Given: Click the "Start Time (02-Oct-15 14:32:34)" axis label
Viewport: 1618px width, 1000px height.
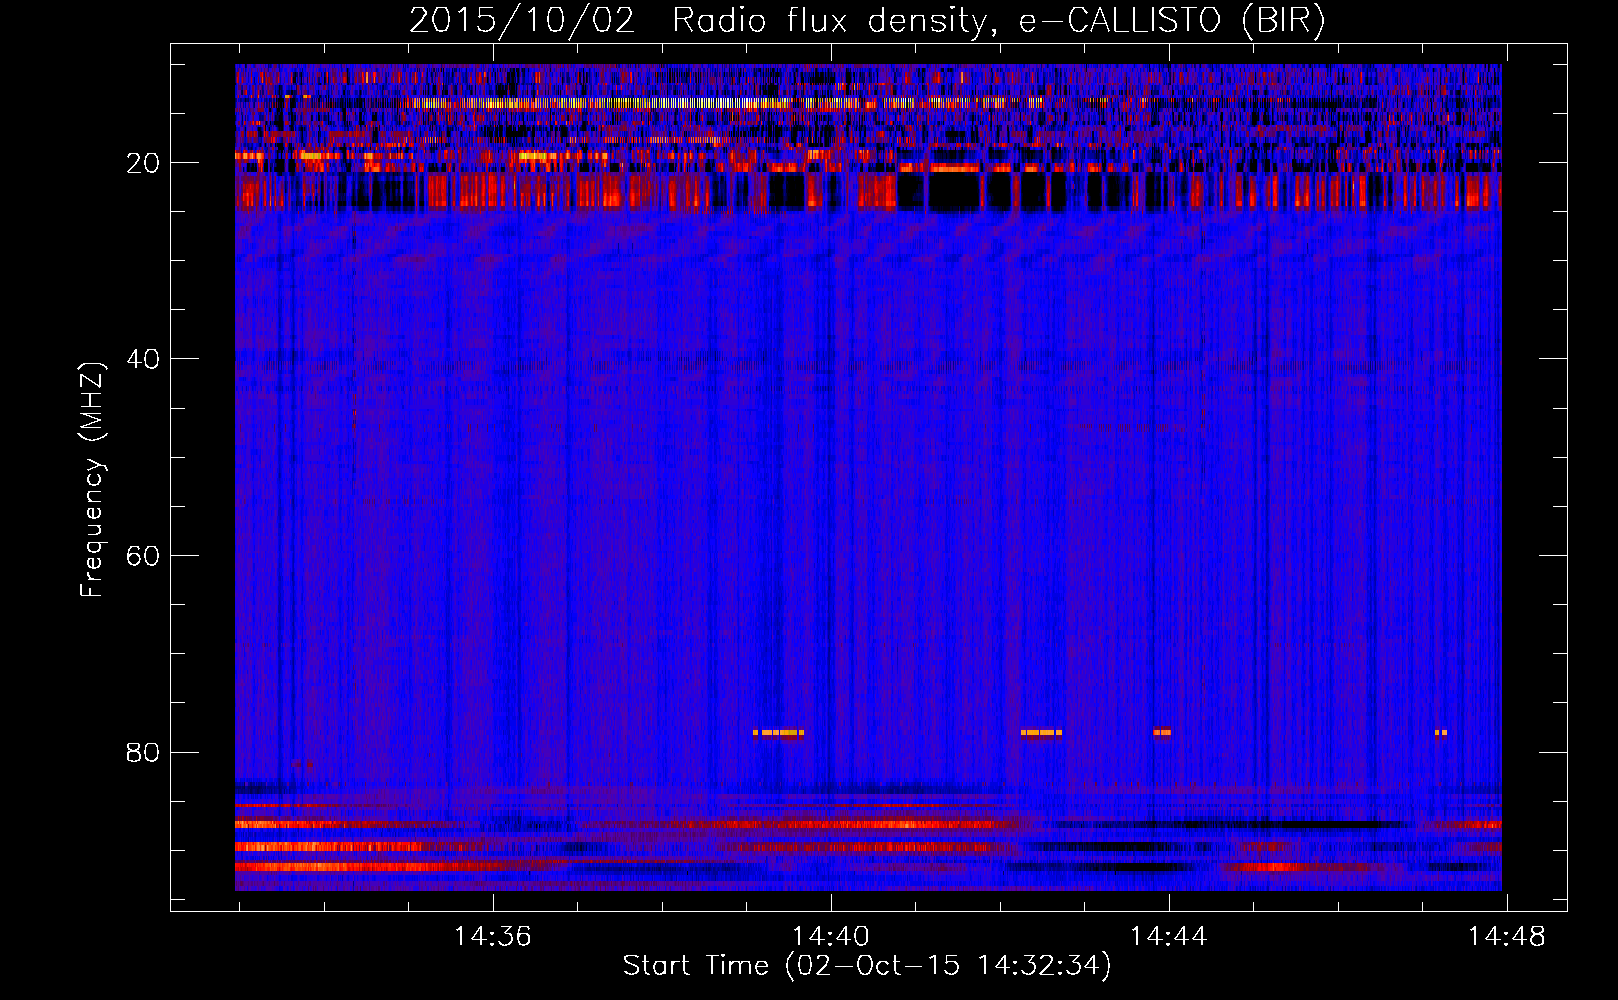Looking at the screenshot, I should tap(867, 966).
